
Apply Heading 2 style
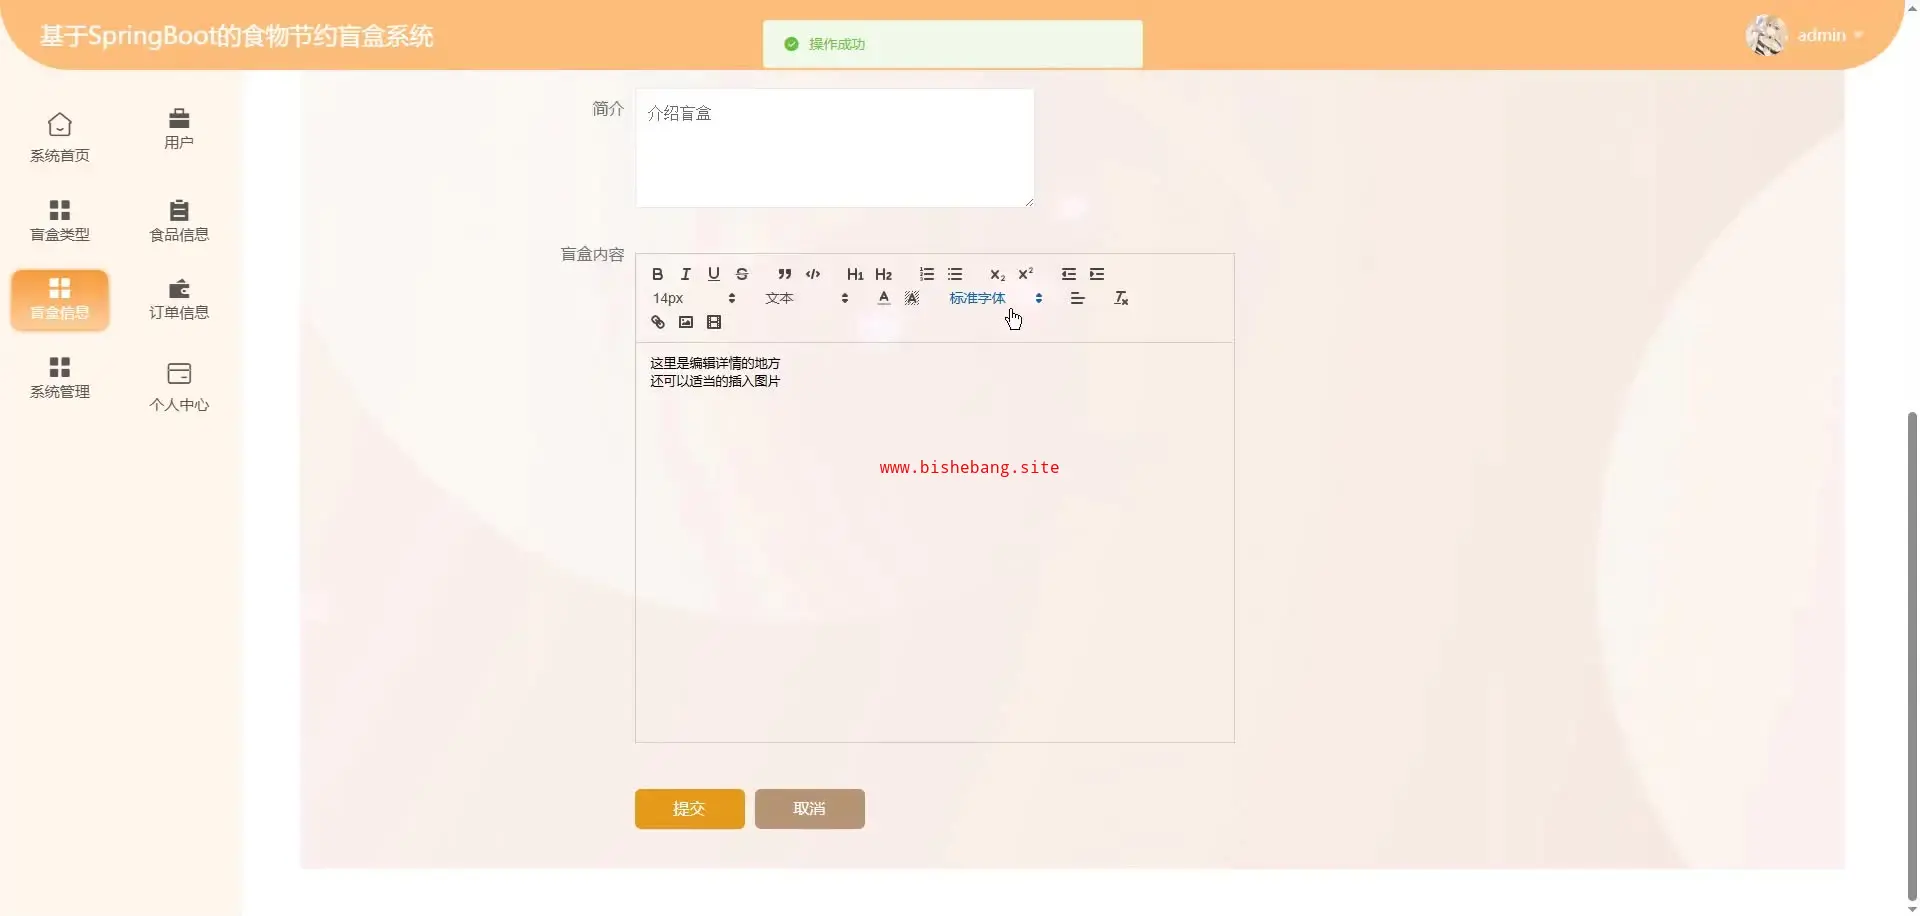tap(883, 274)
